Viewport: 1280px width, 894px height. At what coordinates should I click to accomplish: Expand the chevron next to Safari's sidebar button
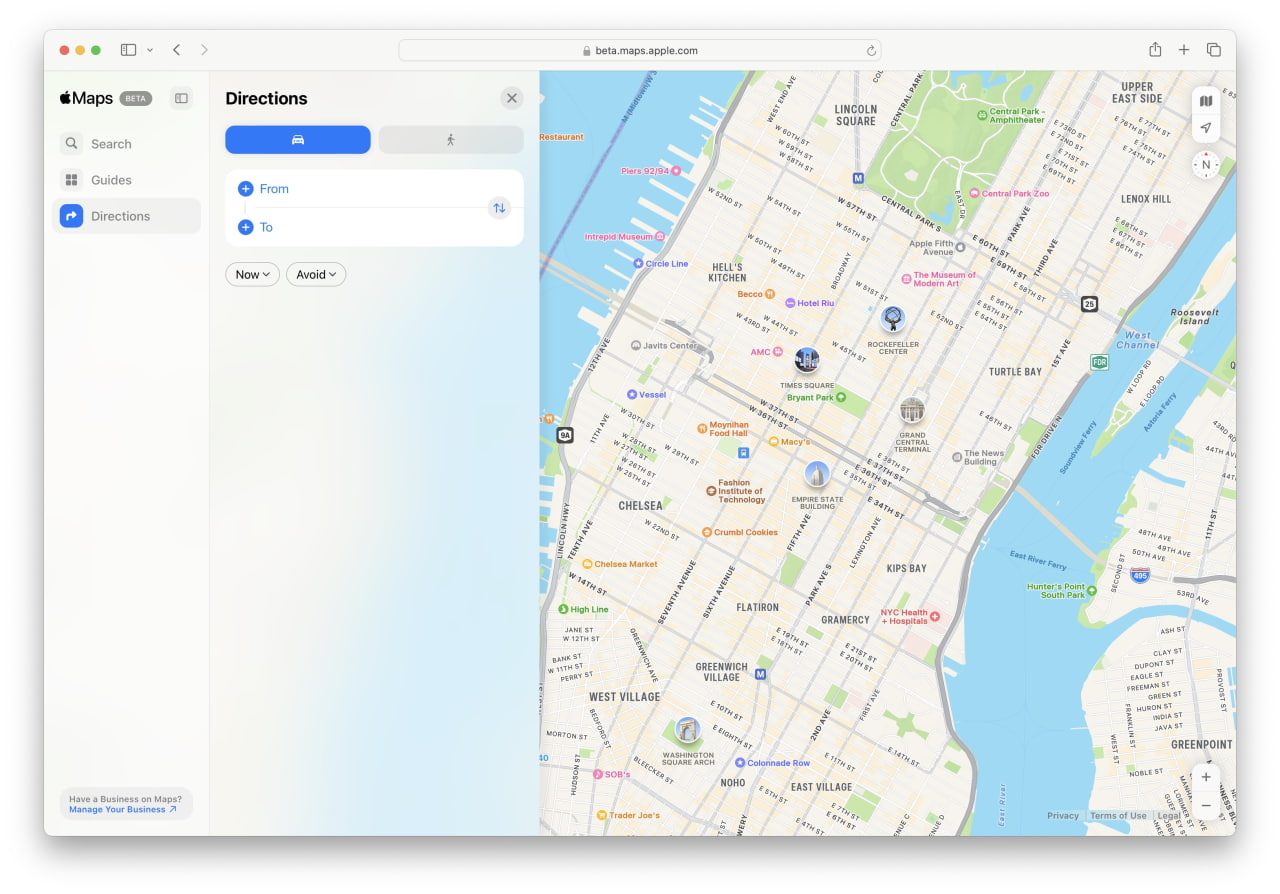pyautogui.click(x=150, y=48)
